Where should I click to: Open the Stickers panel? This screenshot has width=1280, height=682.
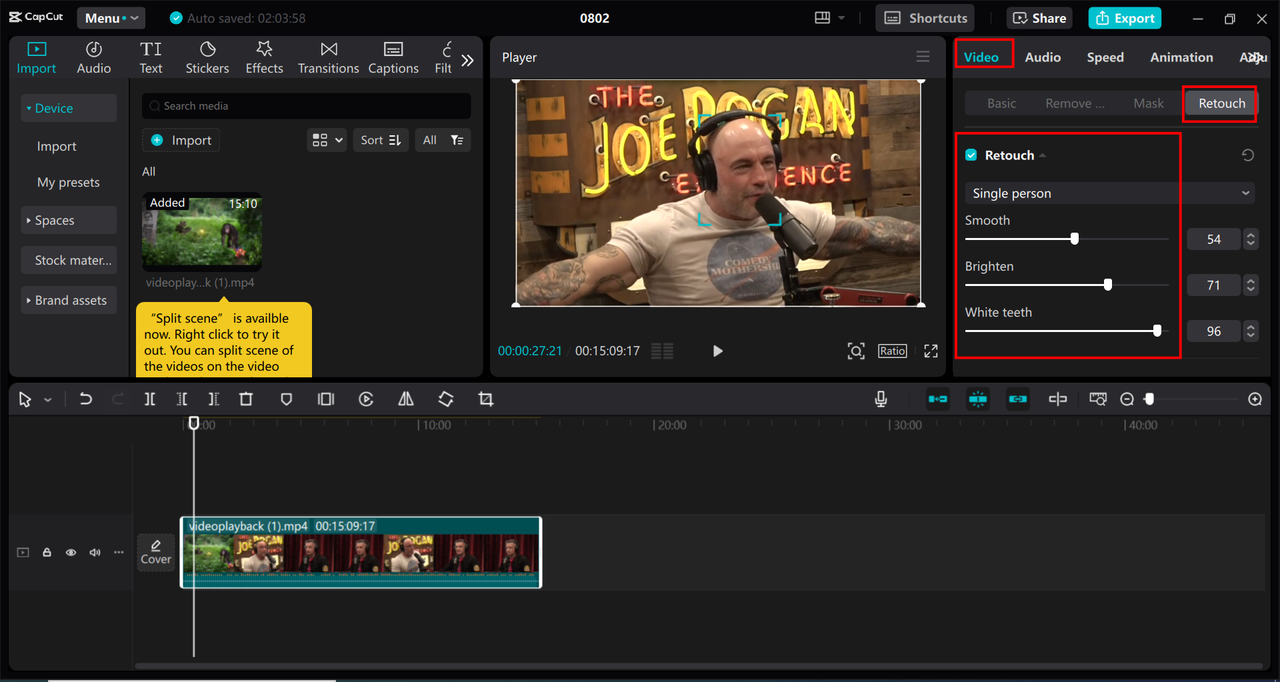click(x=207, y=58)
